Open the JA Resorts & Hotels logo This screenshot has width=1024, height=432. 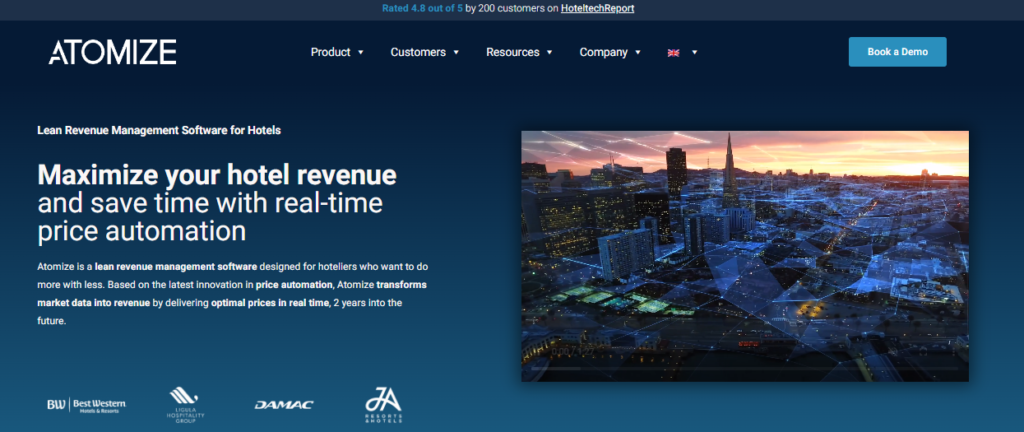tap(383, 405)
